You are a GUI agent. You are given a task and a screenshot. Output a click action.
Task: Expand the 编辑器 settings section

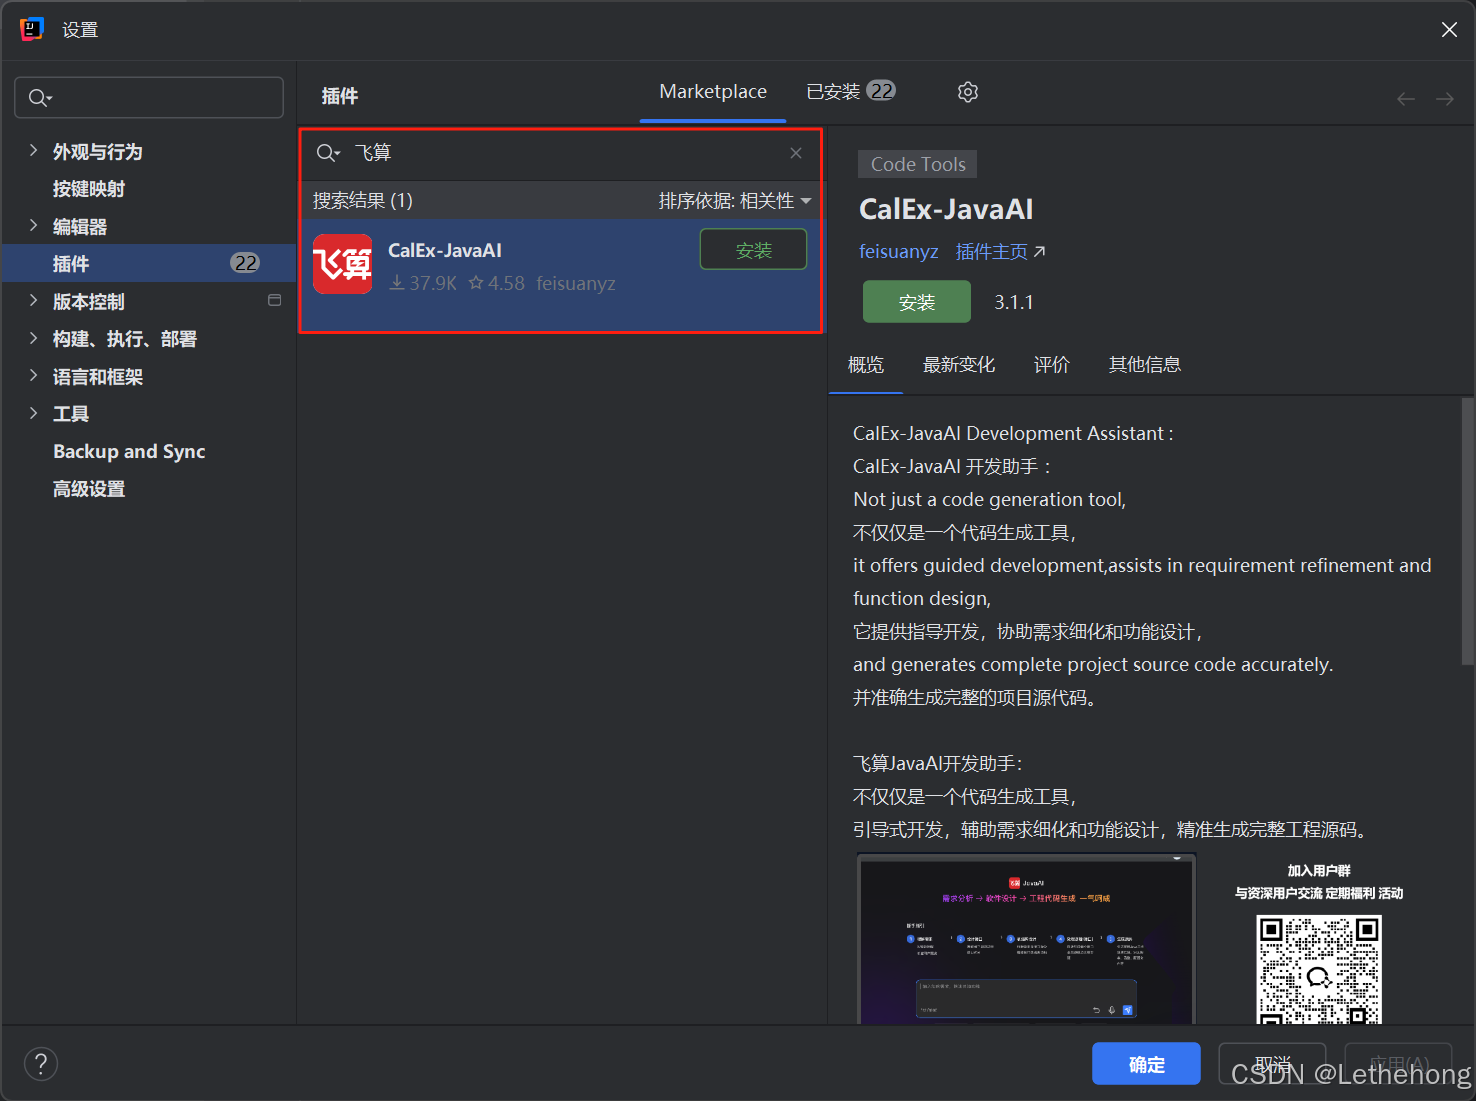click(33, 225)
